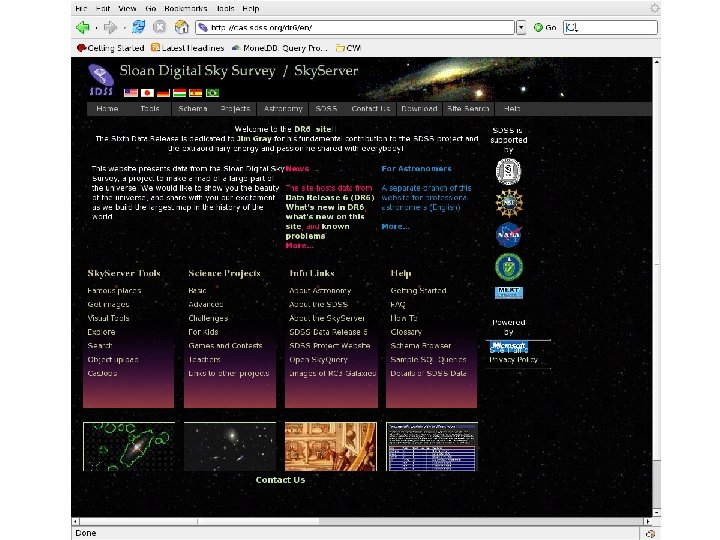Click the browser search box

pos(610,28)
